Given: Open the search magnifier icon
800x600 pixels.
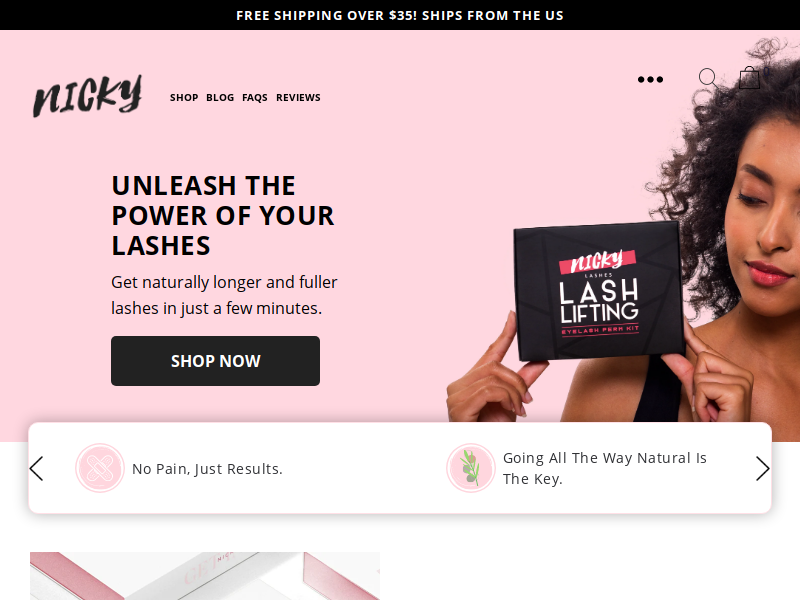Looking at the screenshot, I should 708,78.
